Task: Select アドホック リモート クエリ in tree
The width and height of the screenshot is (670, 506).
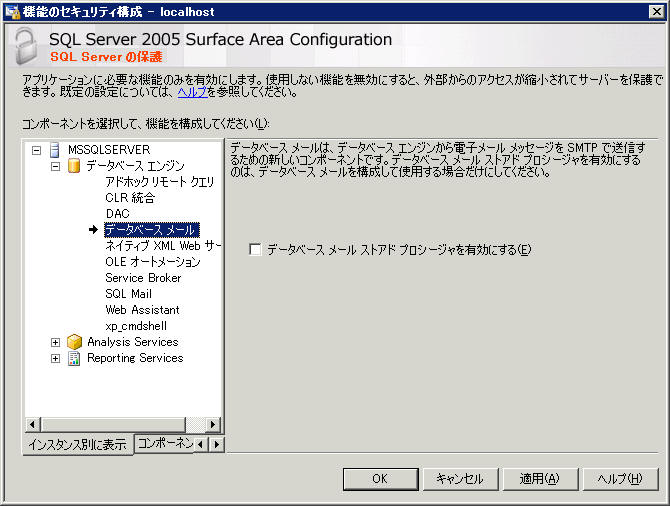Action: click(x=159, y=182)
